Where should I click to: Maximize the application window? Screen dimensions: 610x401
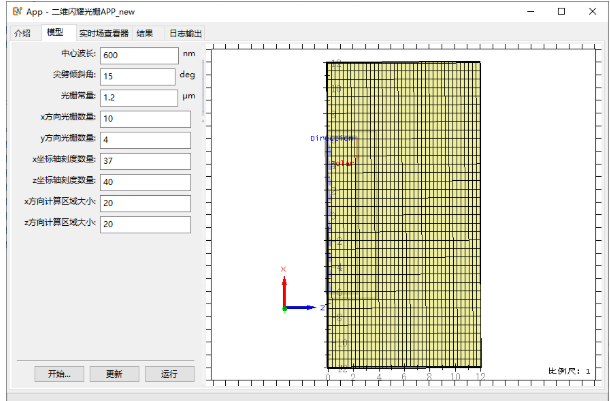[561, 11]
